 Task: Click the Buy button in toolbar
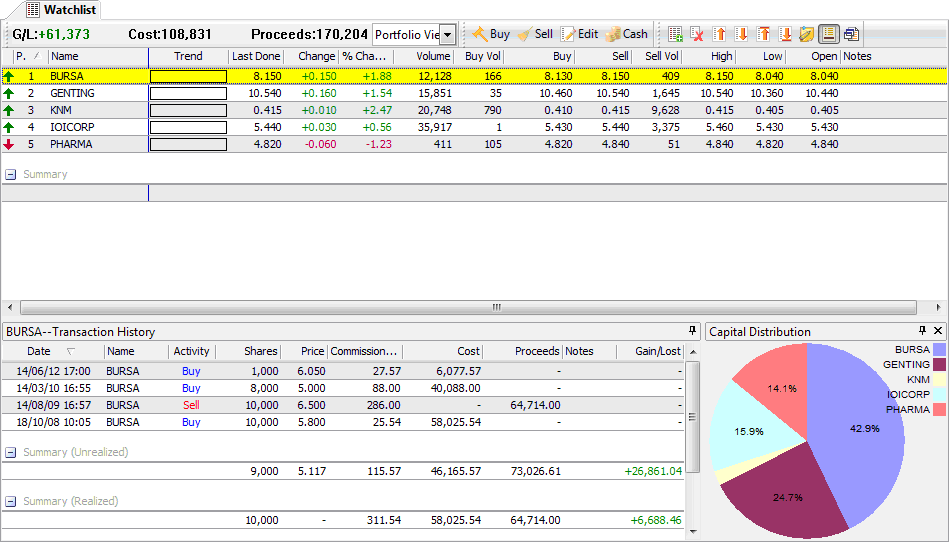click(x=491, y=34)
